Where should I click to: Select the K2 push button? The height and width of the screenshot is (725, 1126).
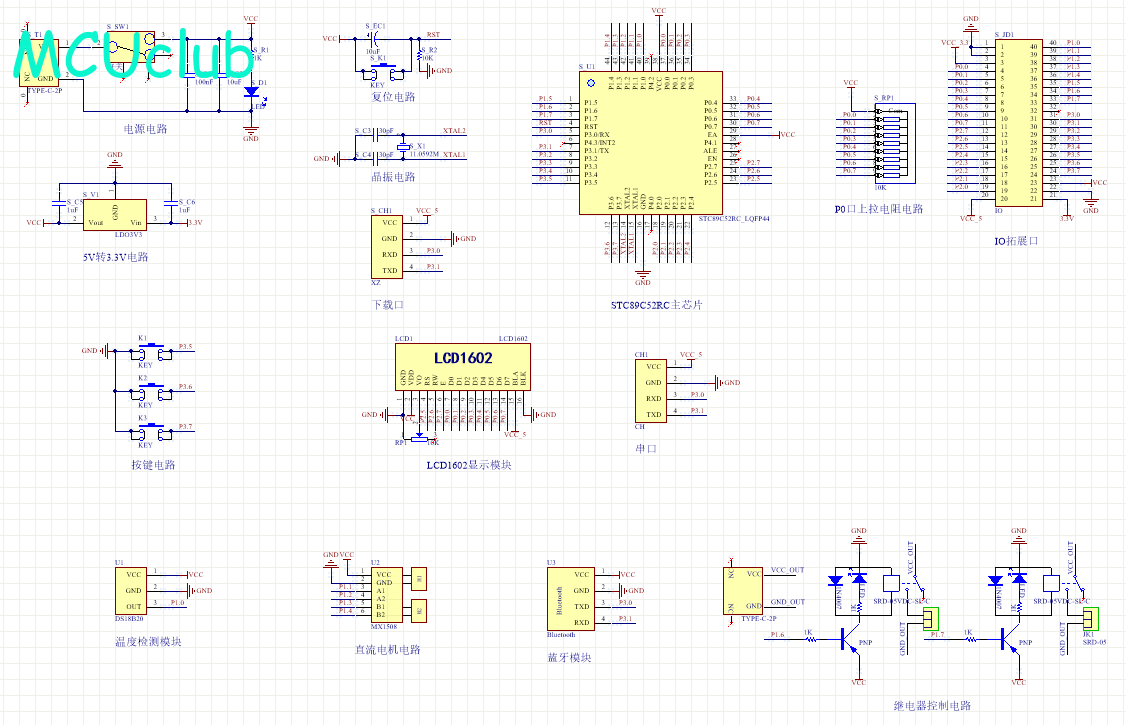pos(152,392)
